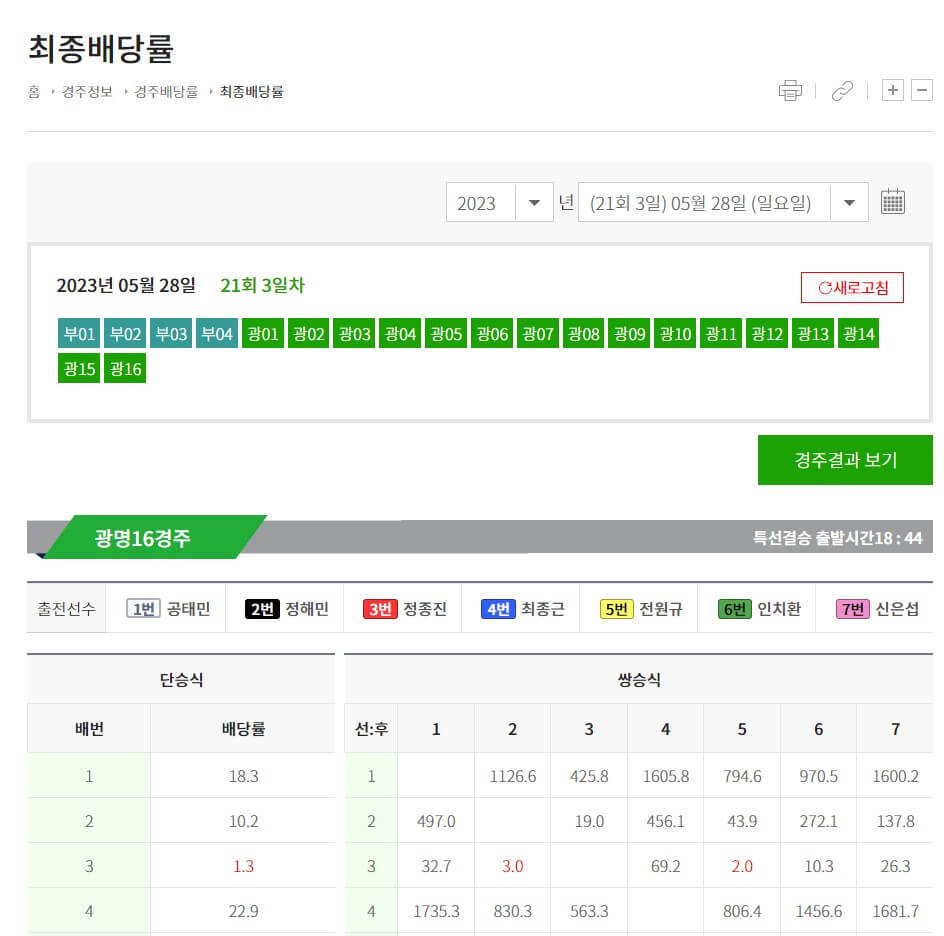Select race tab 부04
944x936 pixels.
[x=216, y=333]
